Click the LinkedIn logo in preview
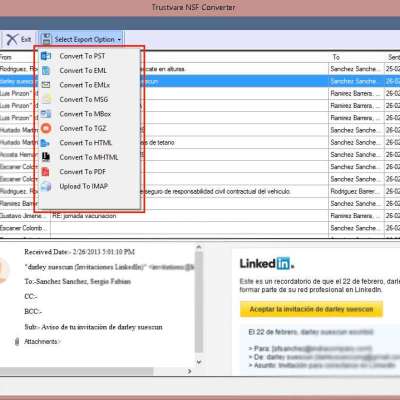The image size is (400, 400). tap(267, 264)
